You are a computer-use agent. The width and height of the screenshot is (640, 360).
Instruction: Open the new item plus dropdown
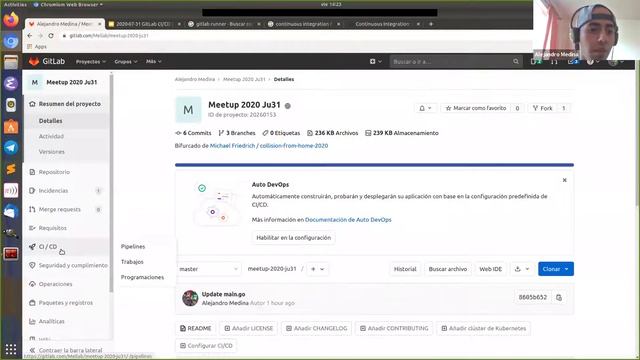(375, 62)
